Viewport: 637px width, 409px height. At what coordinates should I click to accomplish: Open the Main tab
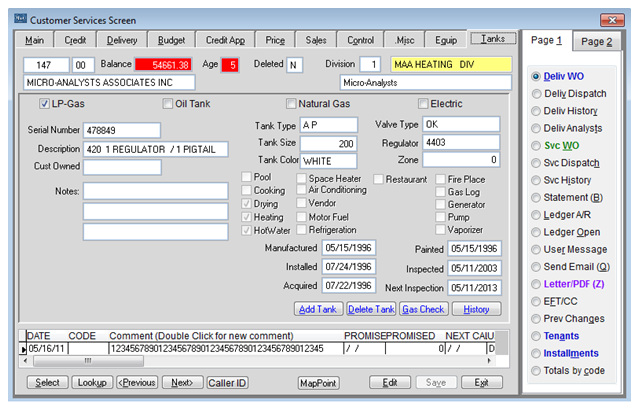tap(35, 40)
